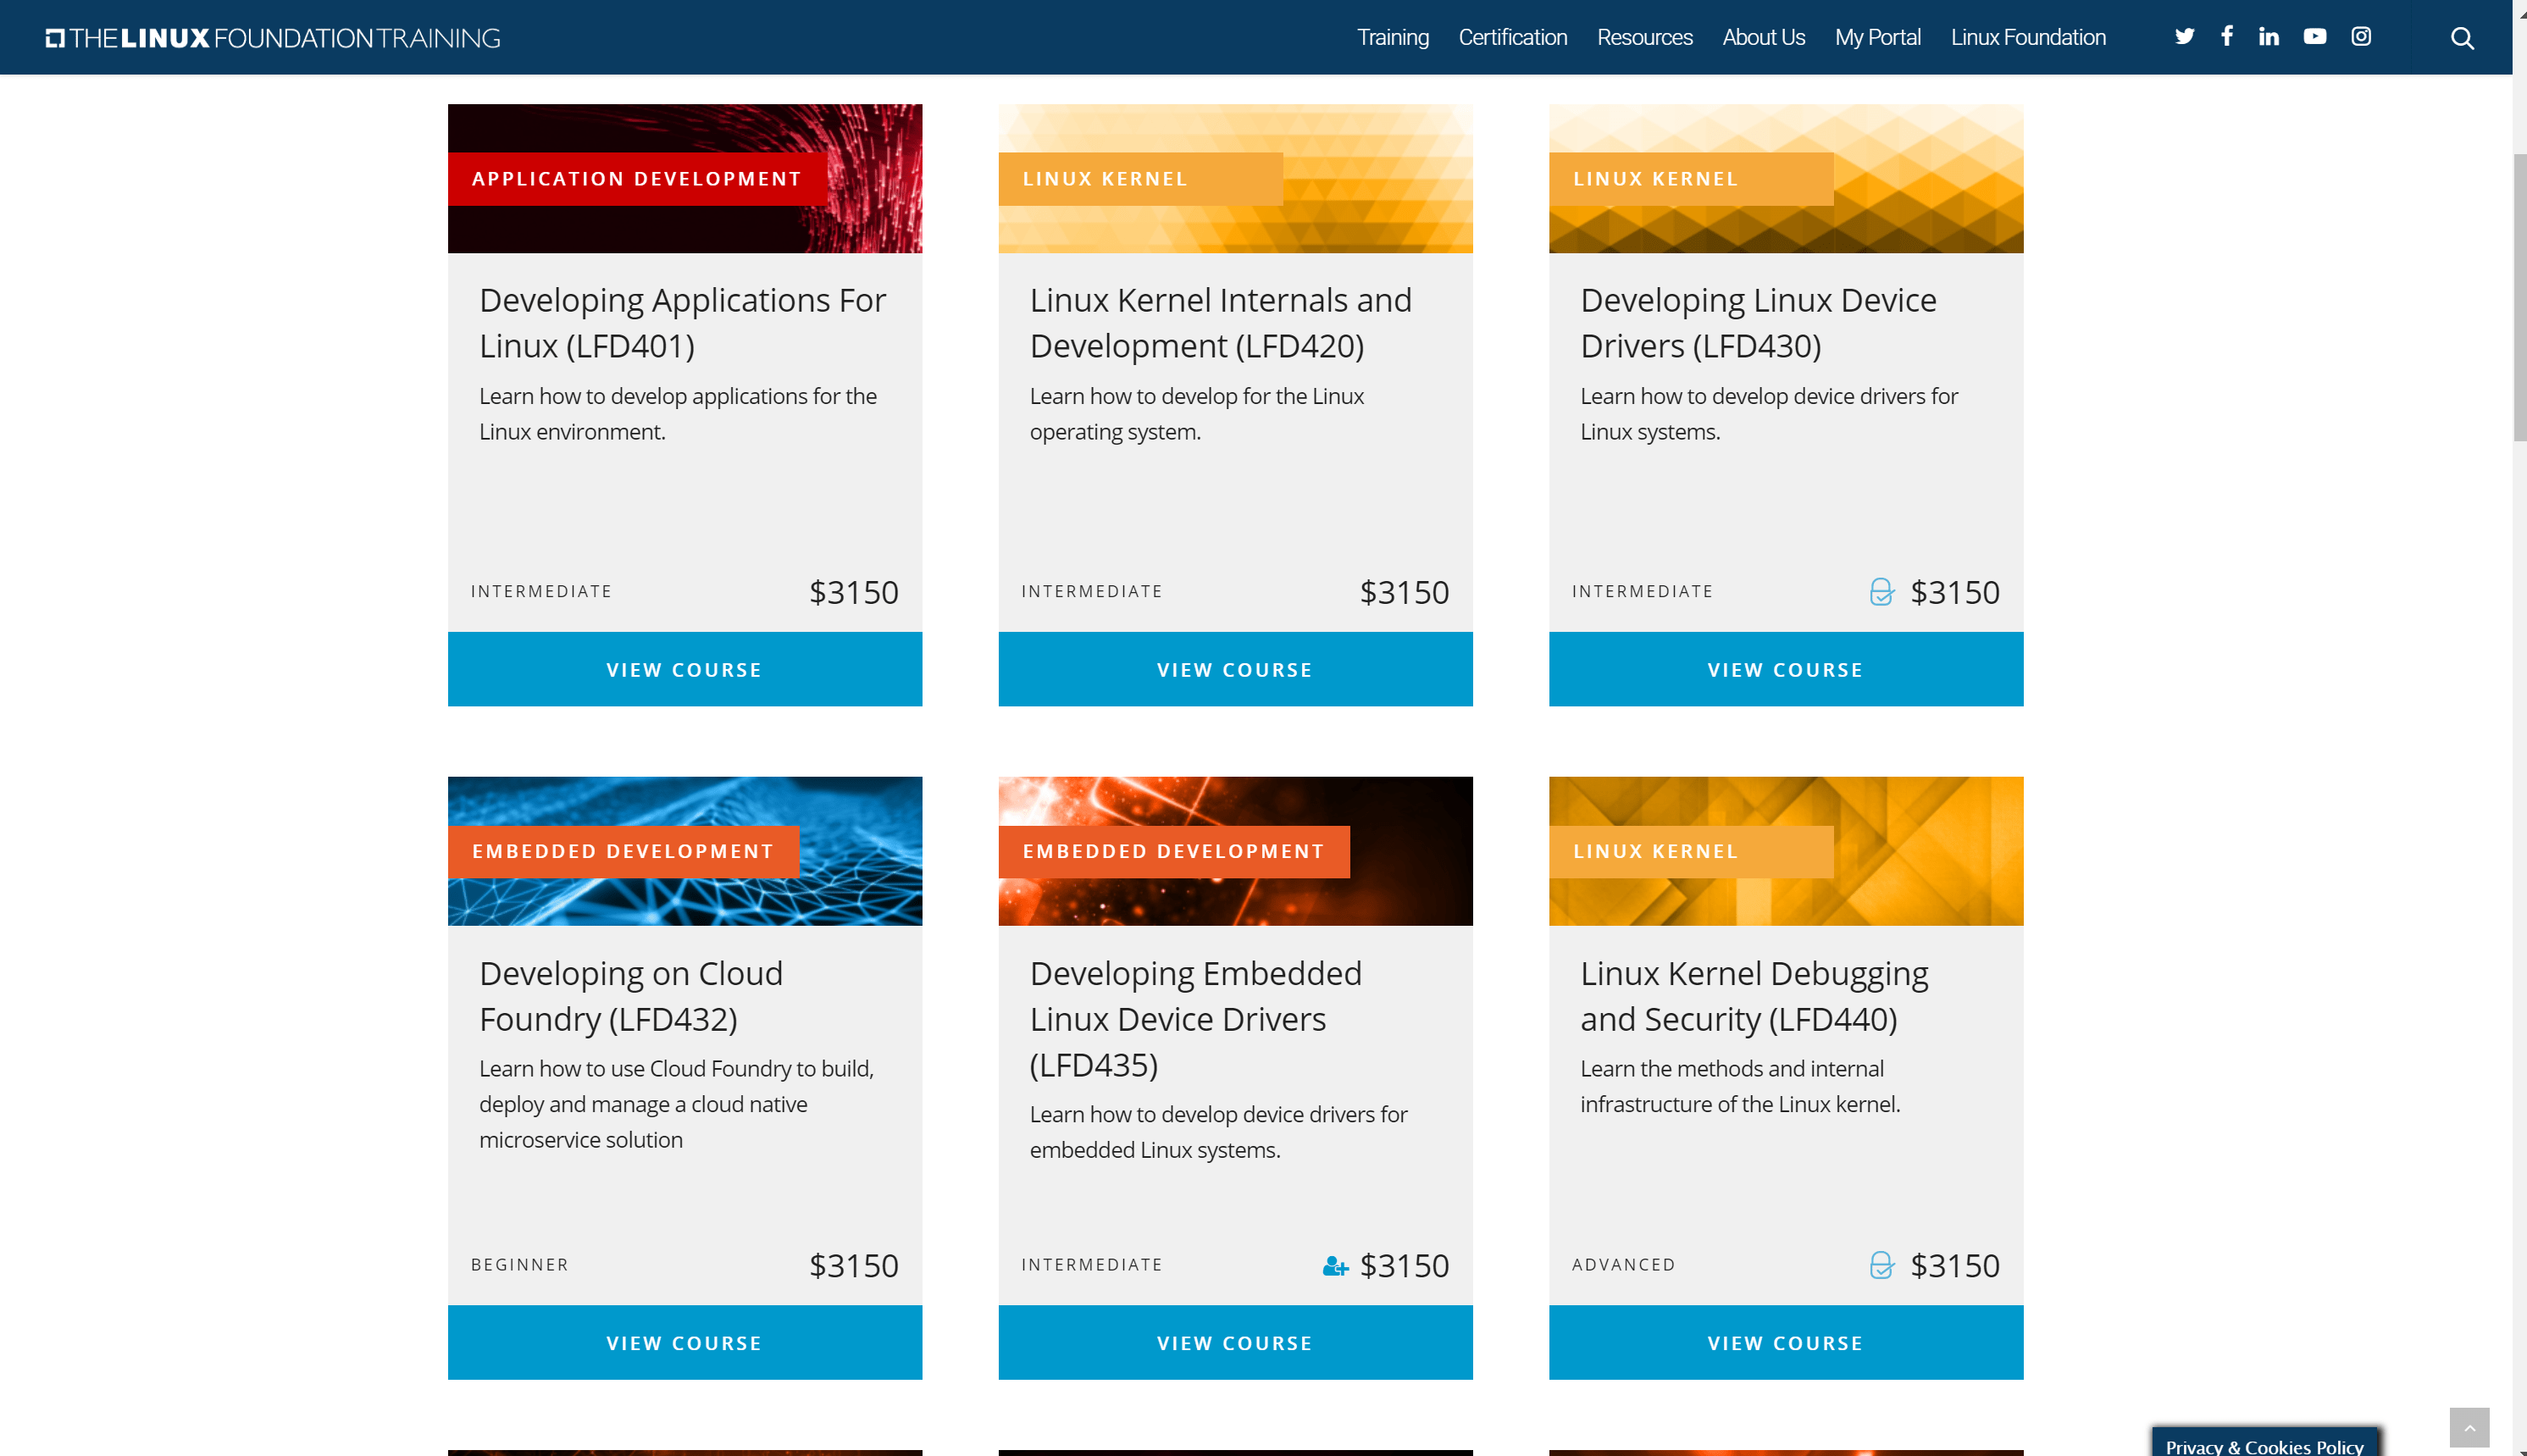
Task: Open the Privacy & Cookies Policy bar
Action: [2264, 1443]
